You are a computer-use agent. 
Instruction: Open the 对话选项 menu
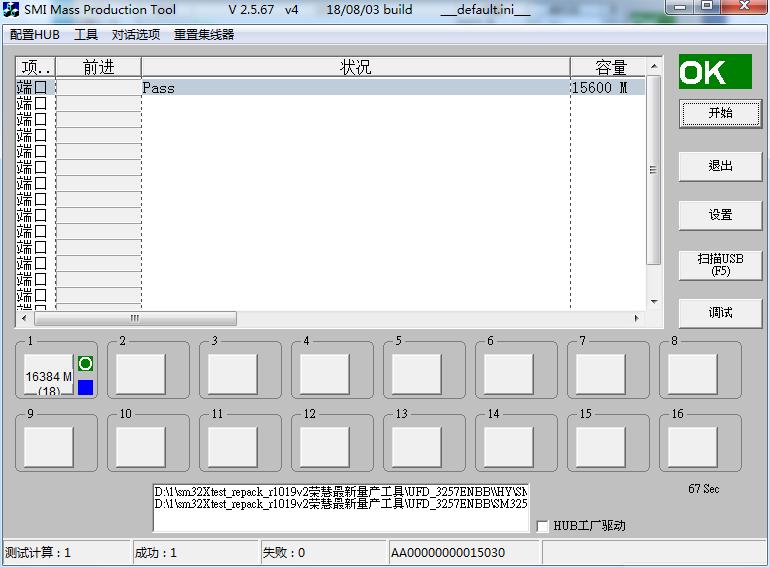tap(136, 35)
